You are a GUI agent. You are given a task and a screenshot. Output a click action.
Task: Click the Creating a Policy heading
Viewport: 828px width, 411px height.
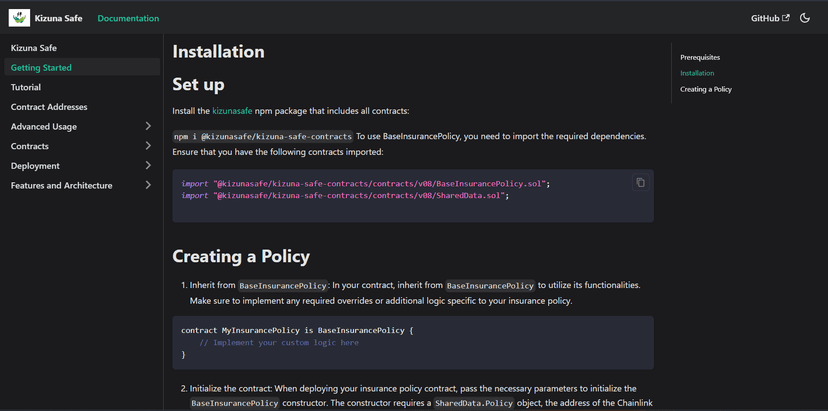pyautogui.click(x=241, y=256)
